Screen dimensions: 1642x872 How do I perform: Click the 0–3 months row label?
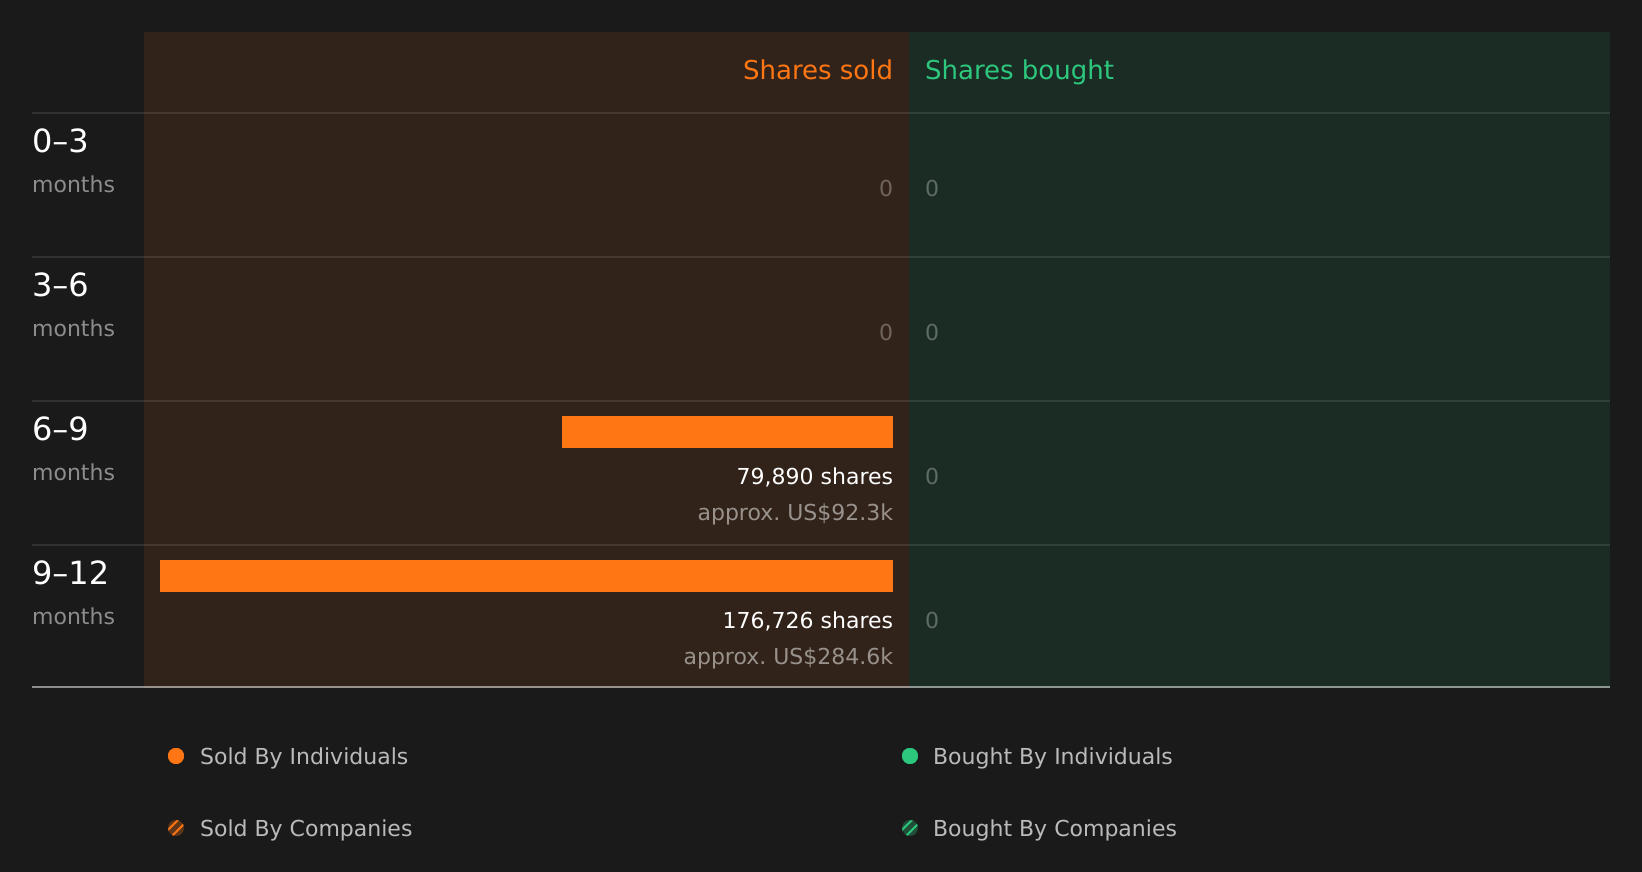pos(73,161)
